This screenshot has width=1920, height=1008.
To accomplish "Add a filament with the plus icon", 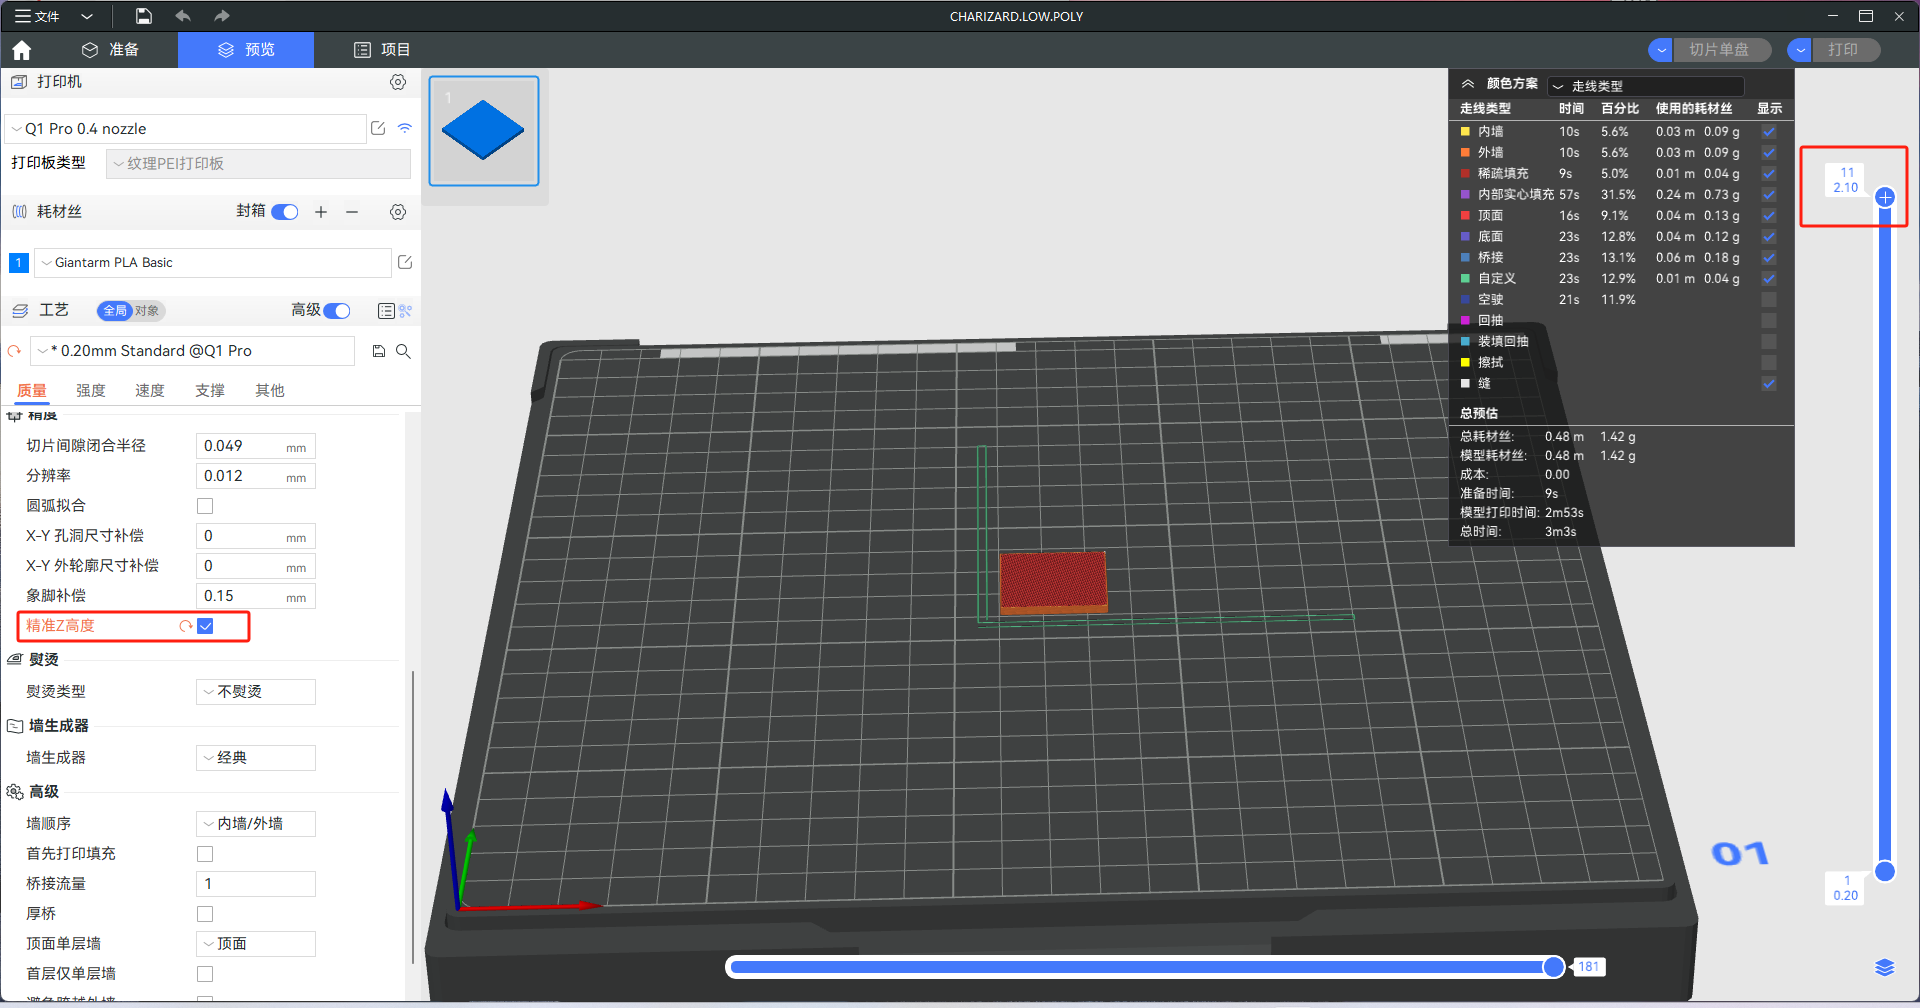I will click(320, 212).
